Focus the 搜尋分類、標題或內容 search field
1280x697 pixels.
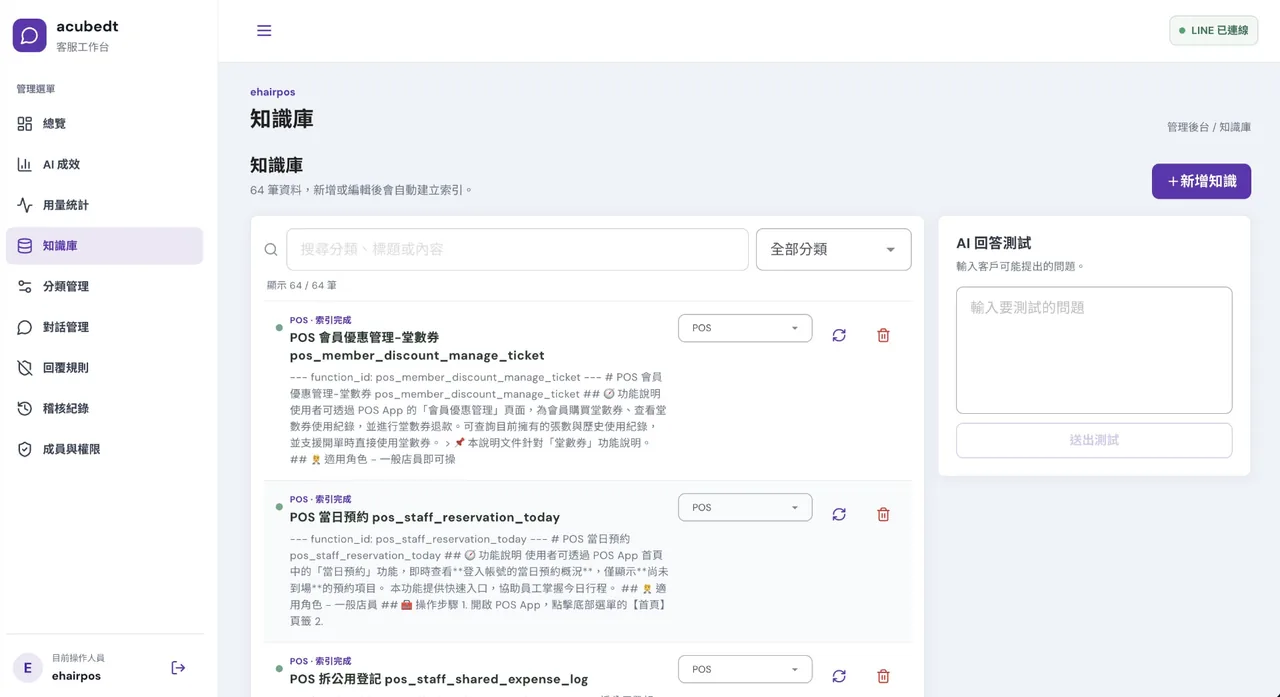point(517,249)
